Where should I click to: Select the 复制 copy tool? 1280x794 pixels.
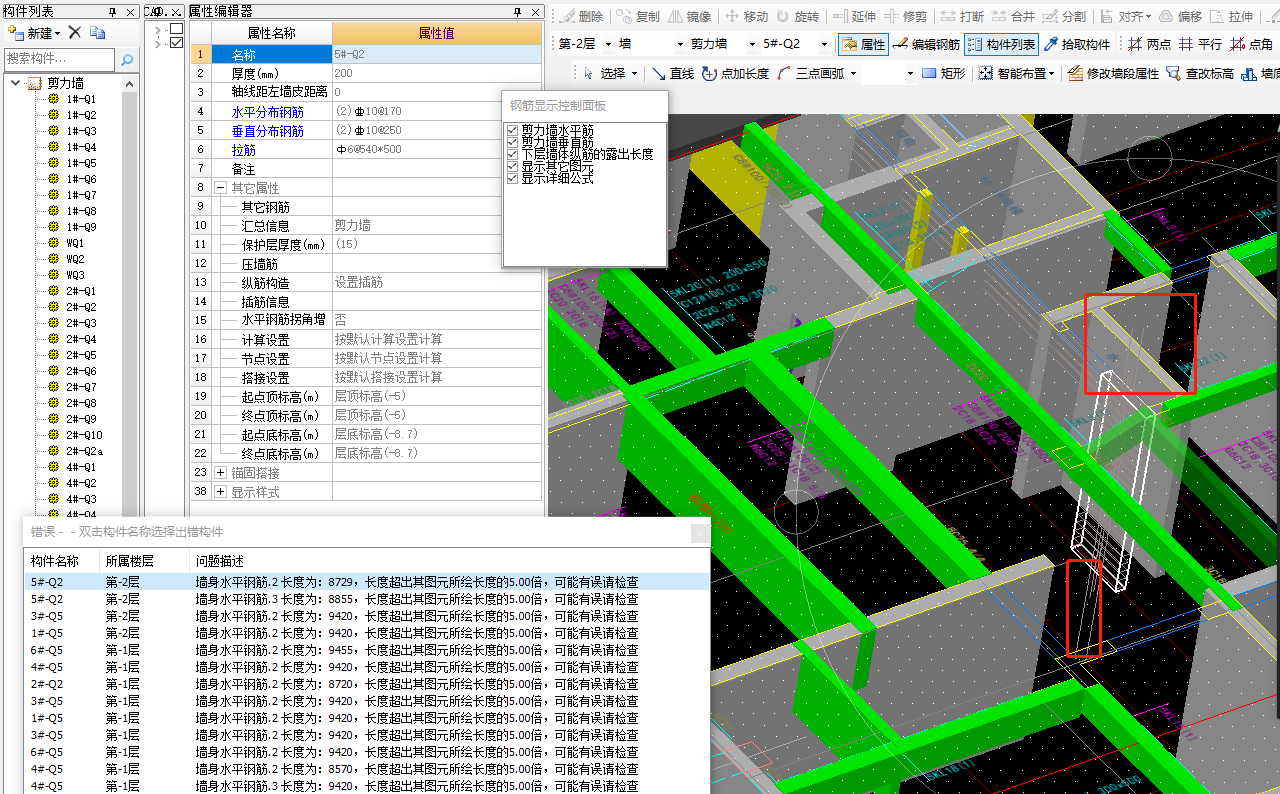[638, 16]
